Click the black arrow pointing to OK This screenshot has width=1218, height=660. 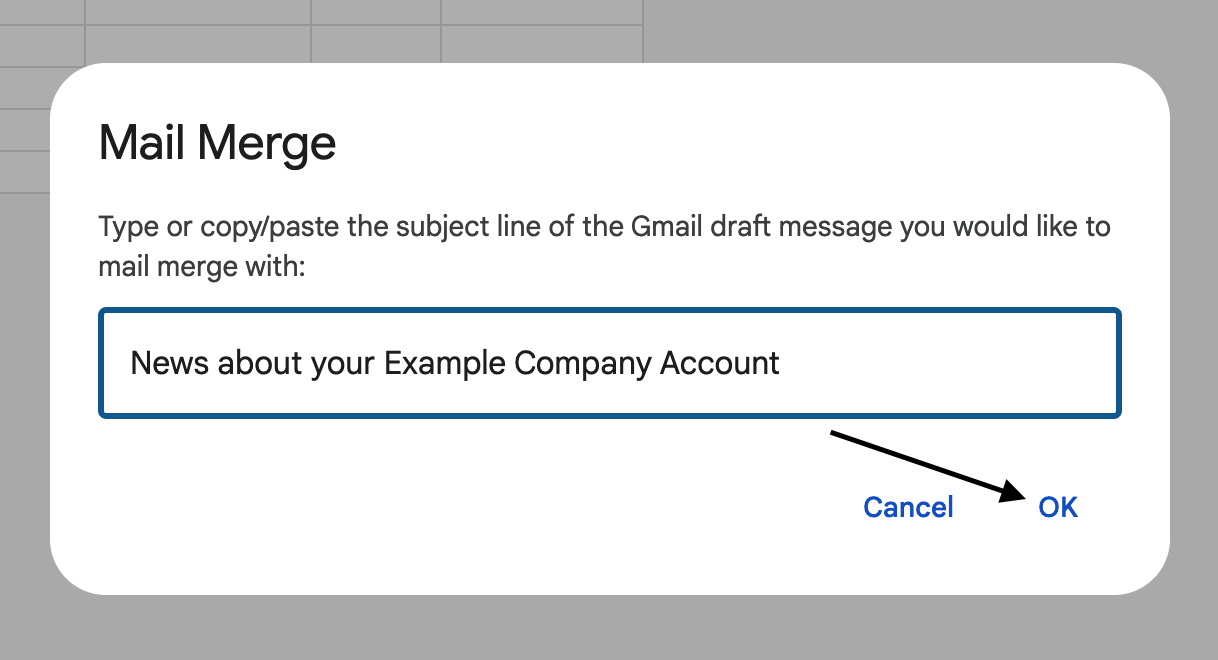click(925, 462)
